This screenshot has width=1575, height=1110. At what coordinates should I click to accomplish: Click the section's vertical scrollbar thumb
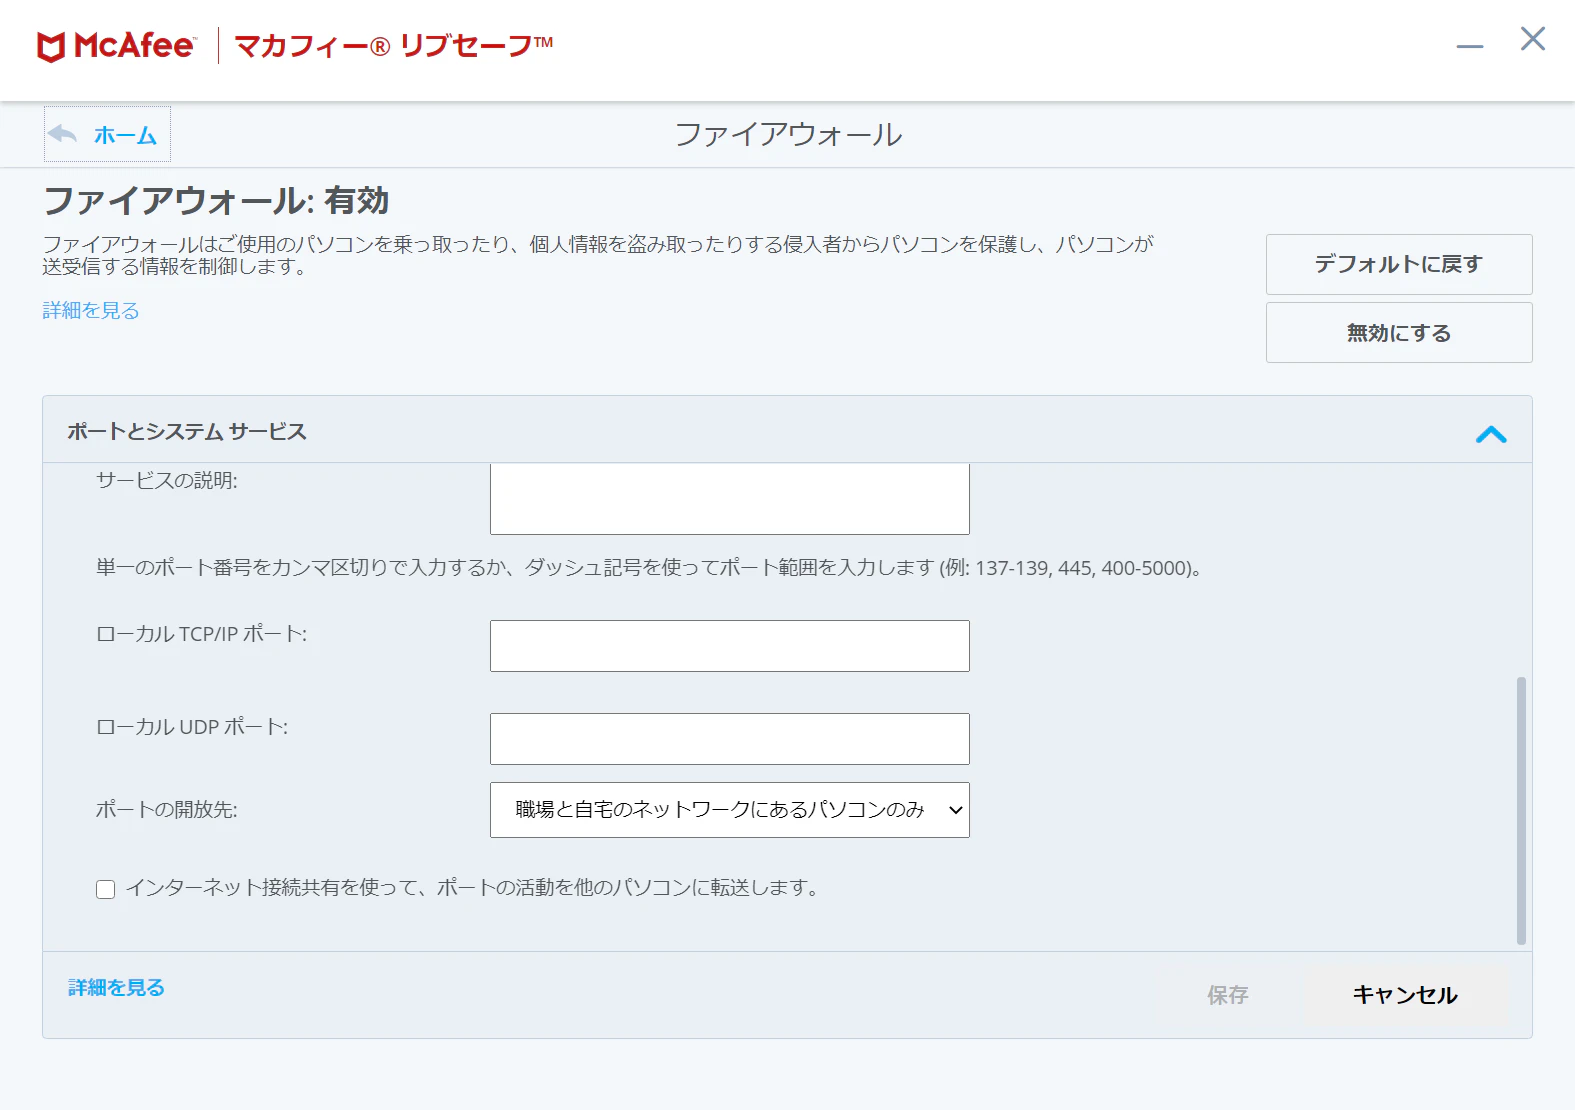[x=1521, y=811]
